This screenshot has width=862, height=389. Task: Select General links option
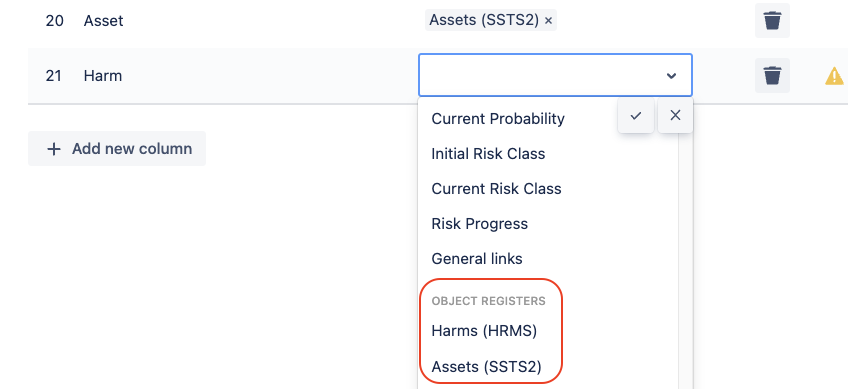tap(477, 259)
